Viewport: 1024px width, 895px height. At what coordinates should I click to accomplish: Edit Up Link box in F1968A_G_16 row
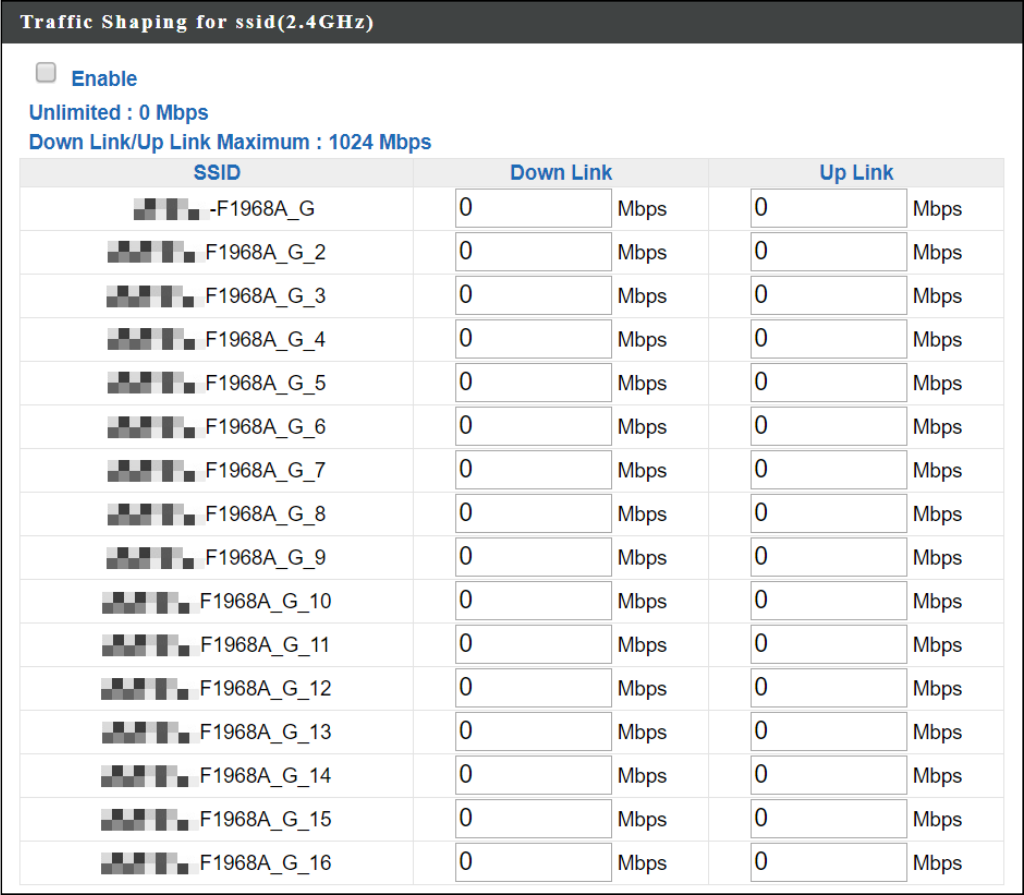pos(828,862)
